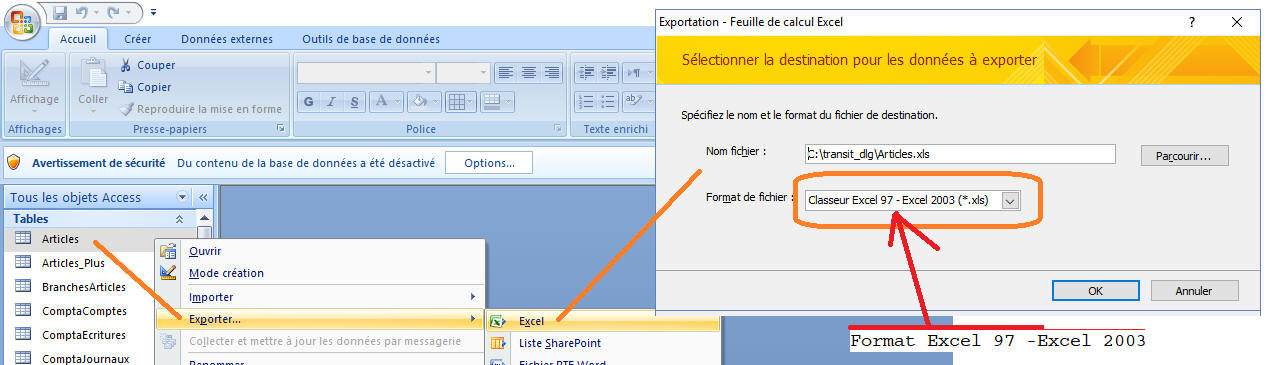Click the Options... security button

click(x=489, y=163)
